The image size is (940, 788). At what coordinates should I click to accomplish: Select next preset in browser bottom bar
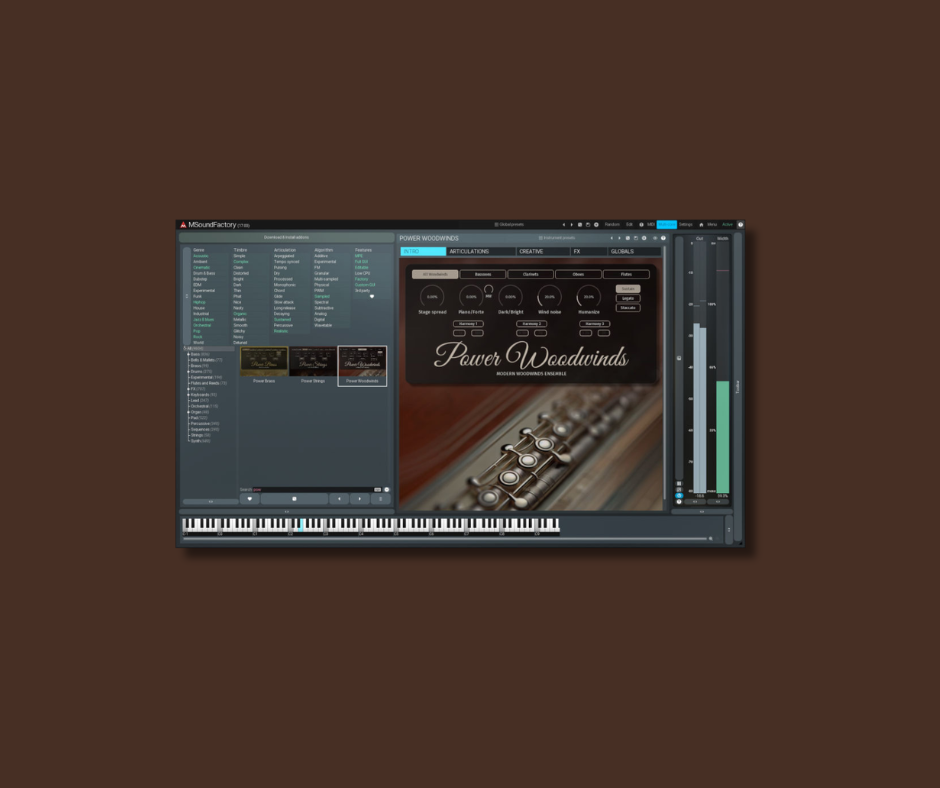point(360,499)
